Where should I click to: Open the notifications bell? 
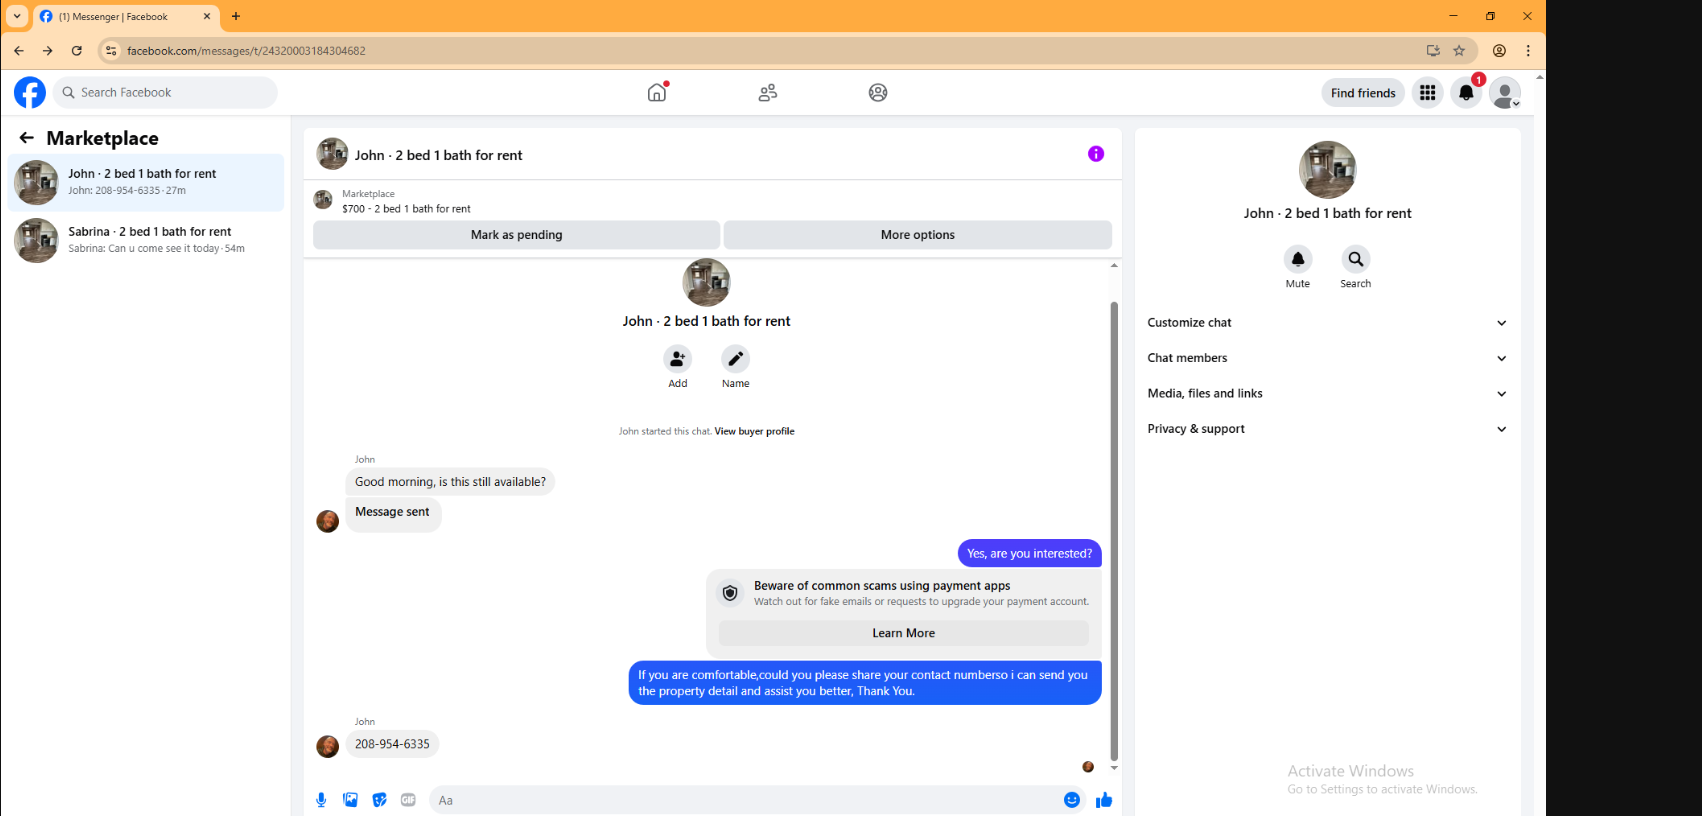1466,93
